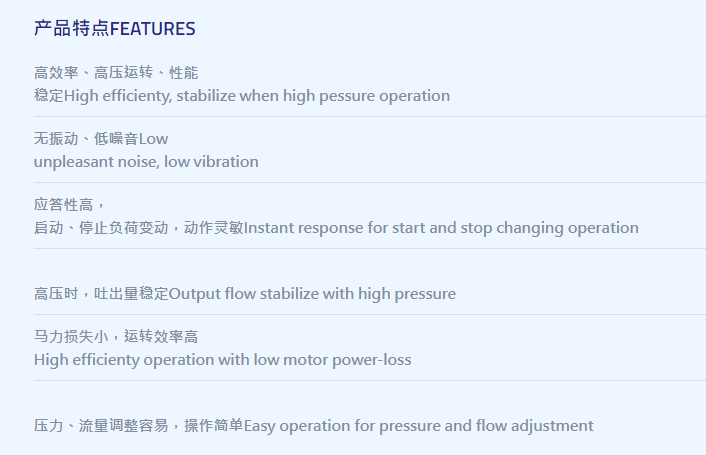Click the word FEATURES in the heading

coord(153,29)
